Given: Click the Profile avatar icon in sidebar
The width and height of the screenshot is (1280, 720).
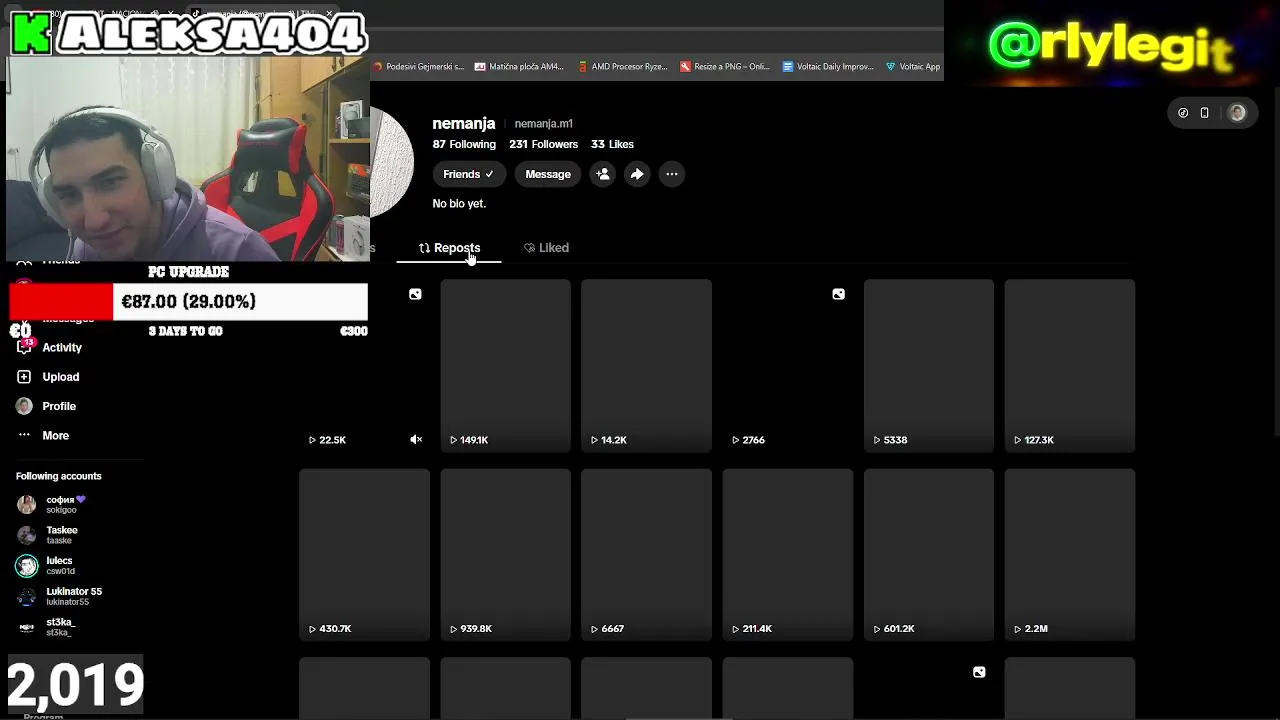Looking at the screenshot, I should click(x=24, y=406).
